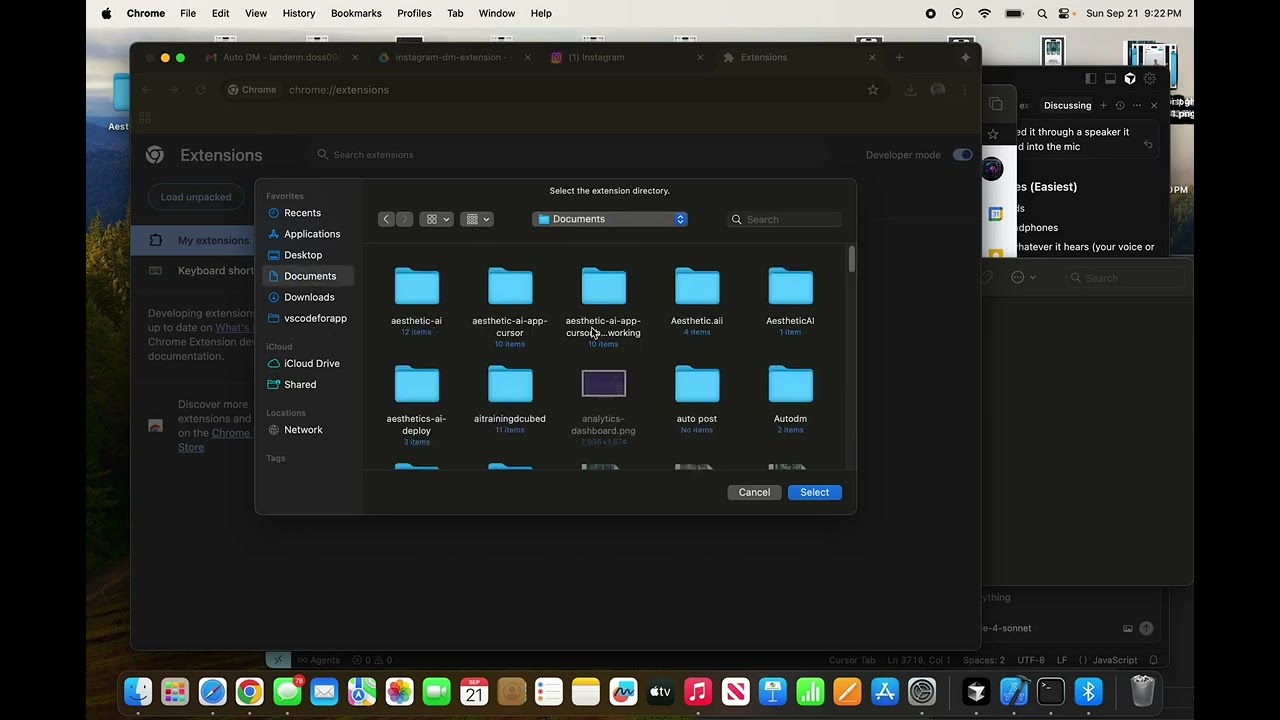Image resolution: width=1280 pixels, height=720 pixels.
Task: Switch to the Extensions browser tab
Action: click(x=798, y=57)
